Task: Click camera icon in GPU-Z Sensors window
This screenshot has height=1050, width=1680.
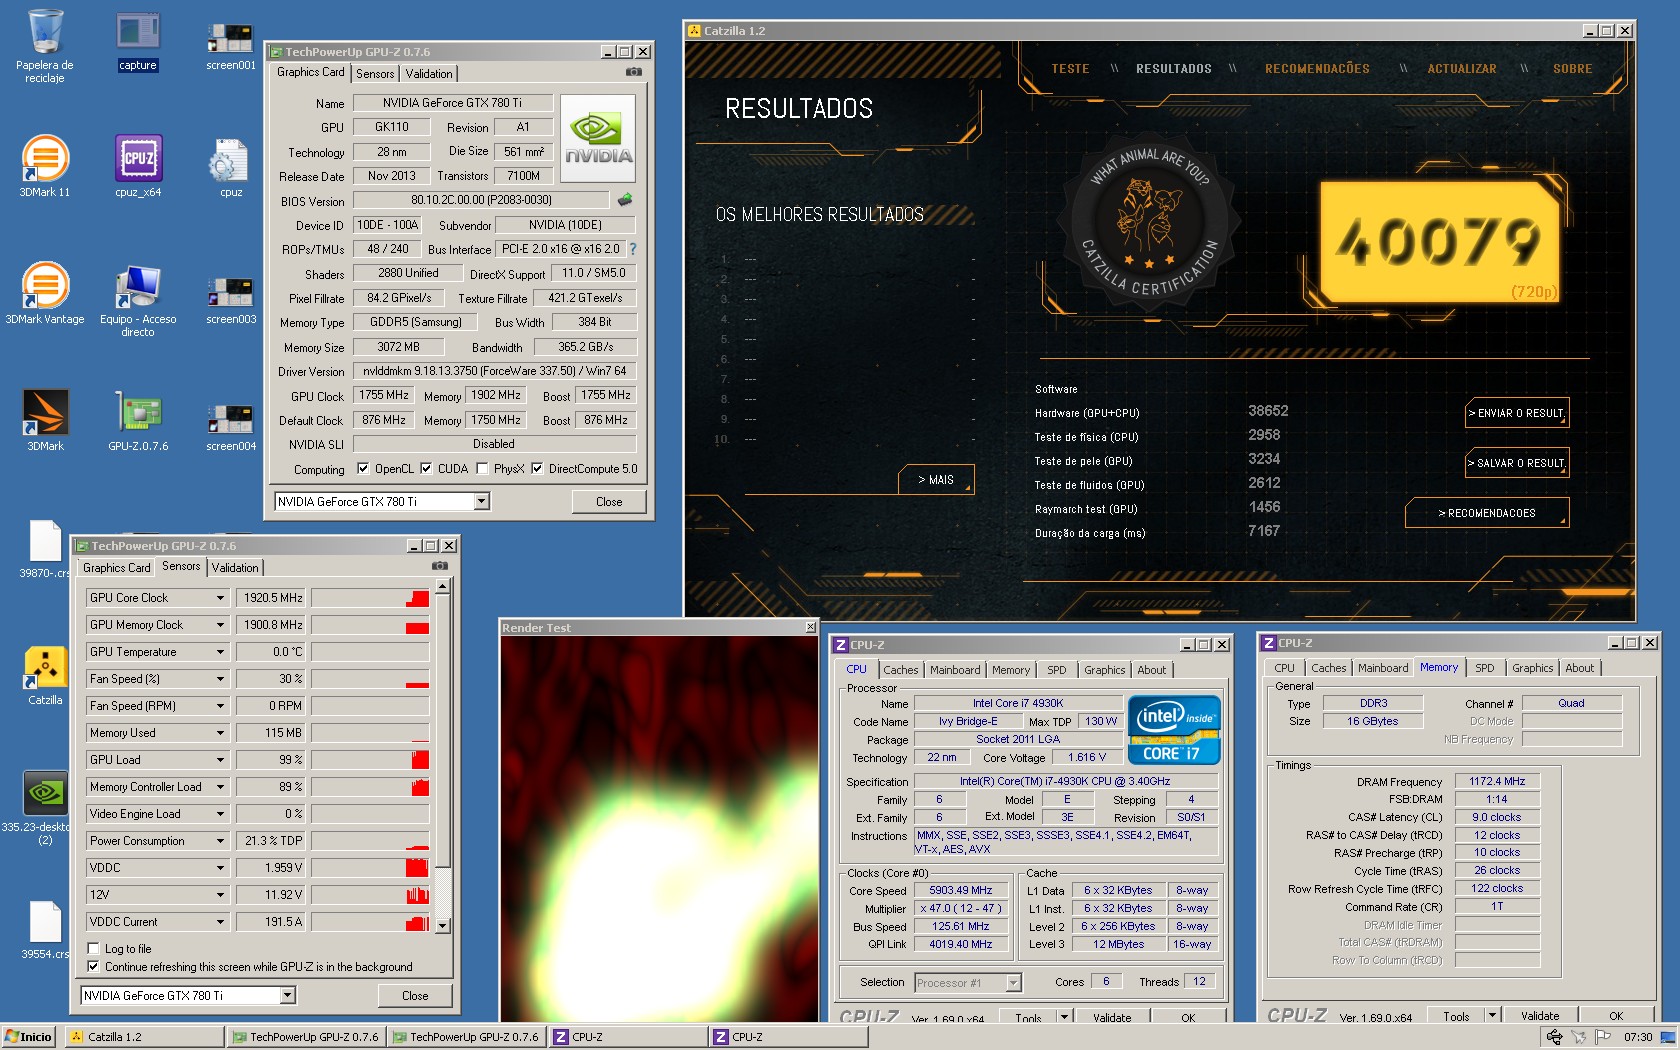Action: 439,566
